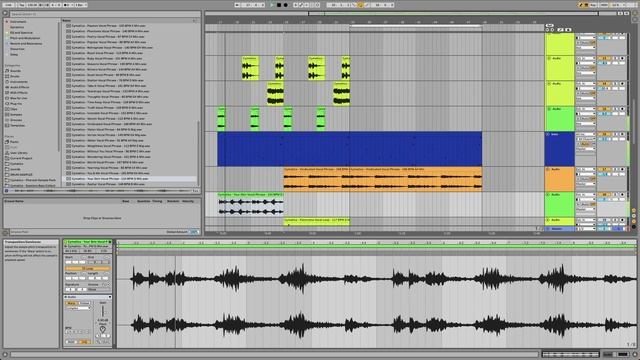Click the arrangement loop brace in scrub area

coord(416,26)
